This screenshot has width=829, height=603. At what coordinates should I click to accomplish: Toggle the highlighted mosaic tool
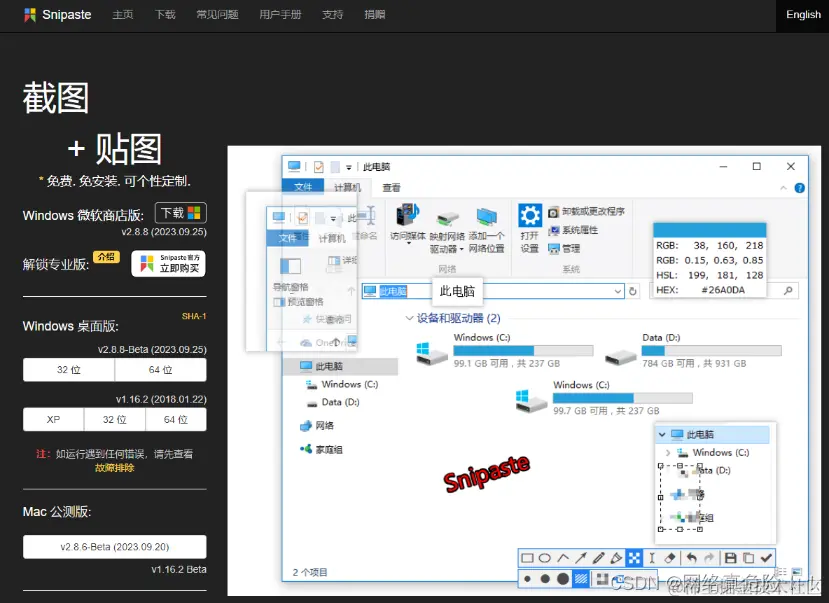pyautogui.click(x=634, y=558)
